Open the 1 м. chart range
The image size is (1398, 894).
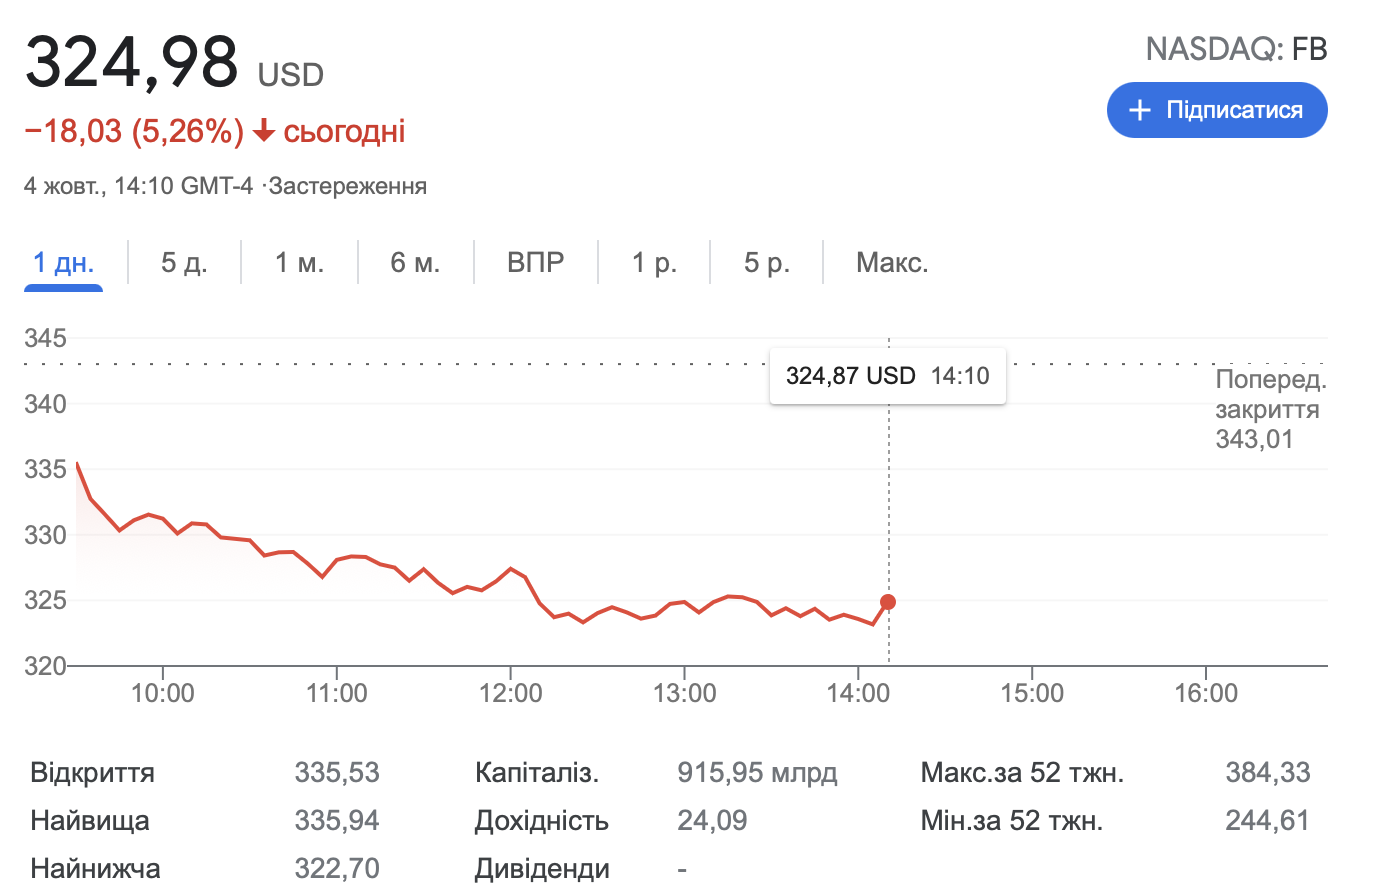(299, 263)
